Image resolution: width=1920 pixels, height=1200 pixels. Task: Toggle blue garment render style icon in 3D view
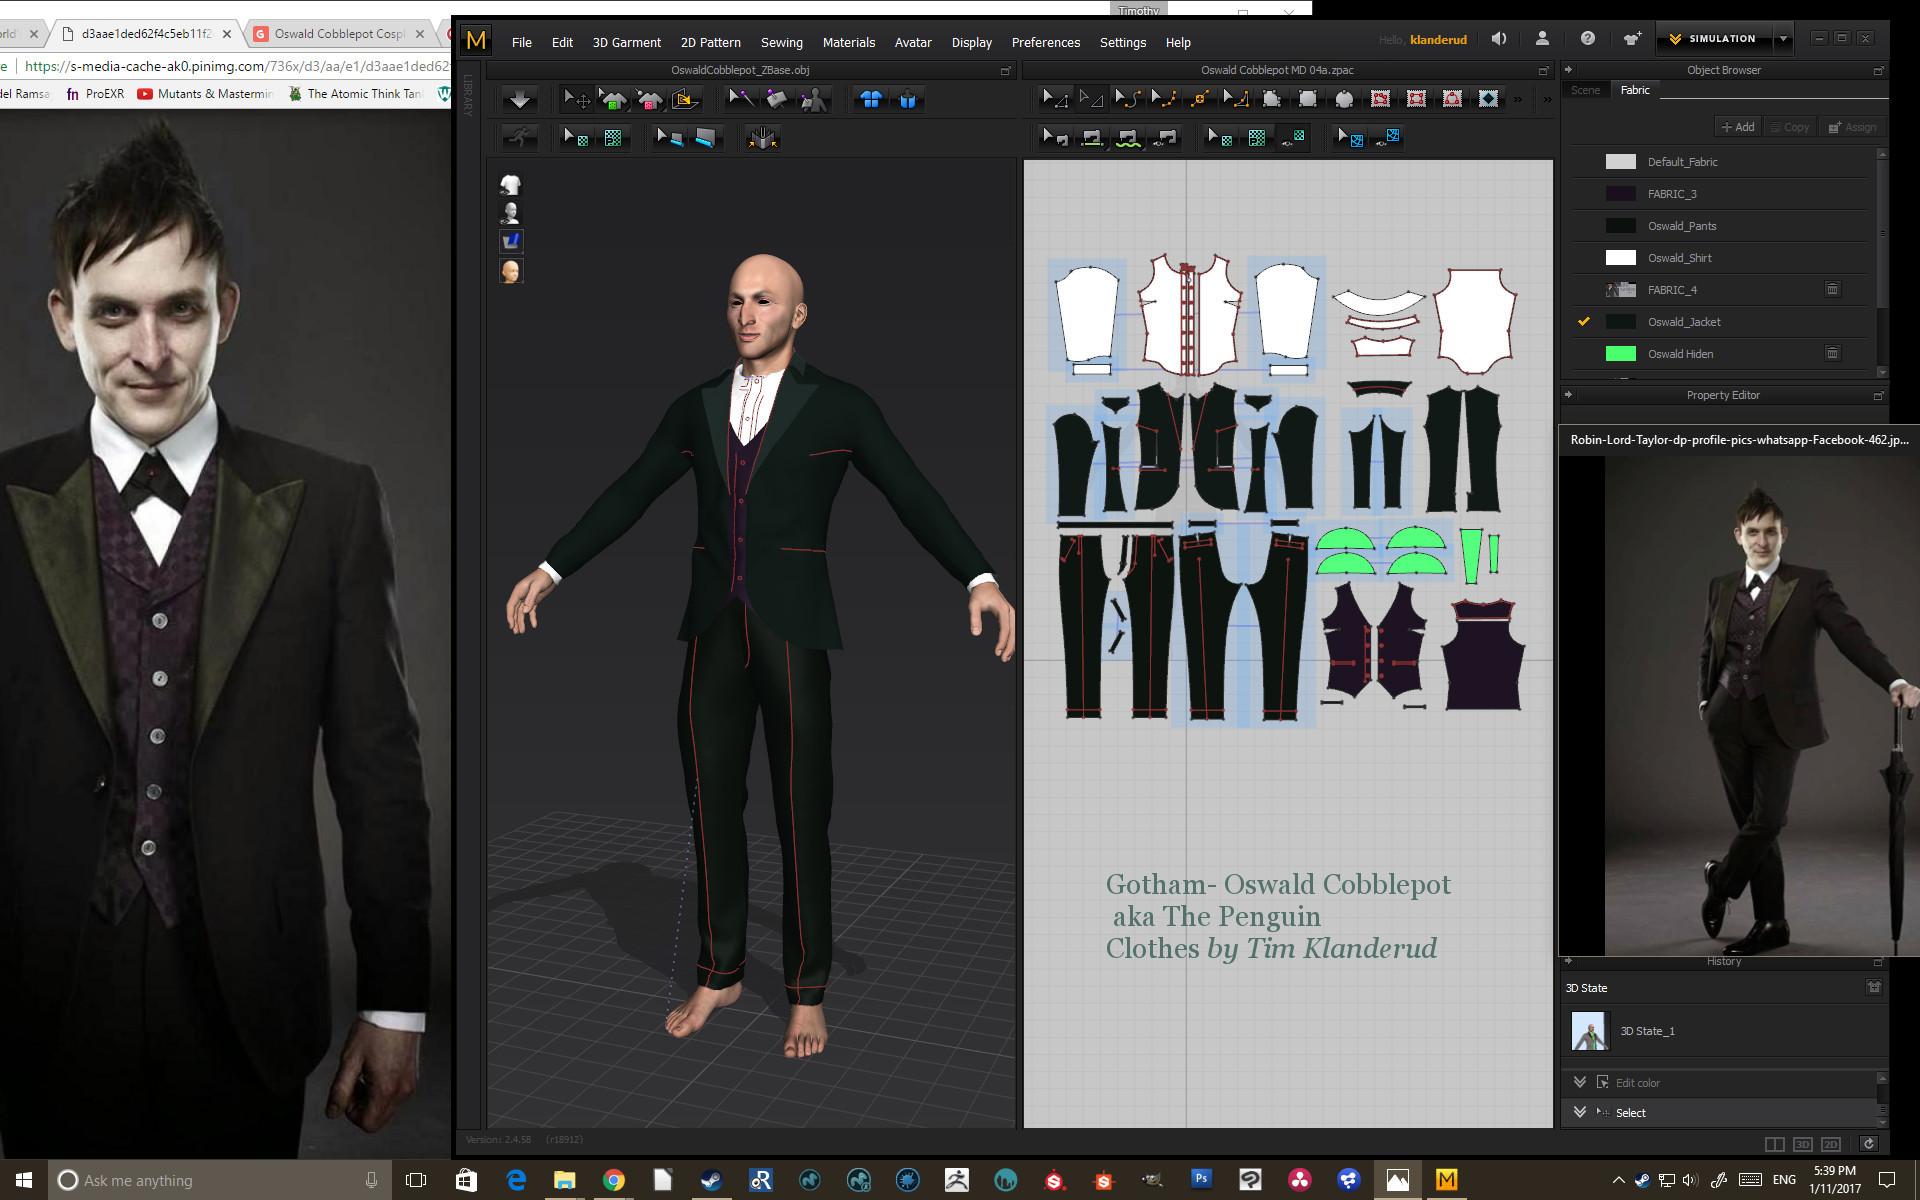(x=511, y=241)
